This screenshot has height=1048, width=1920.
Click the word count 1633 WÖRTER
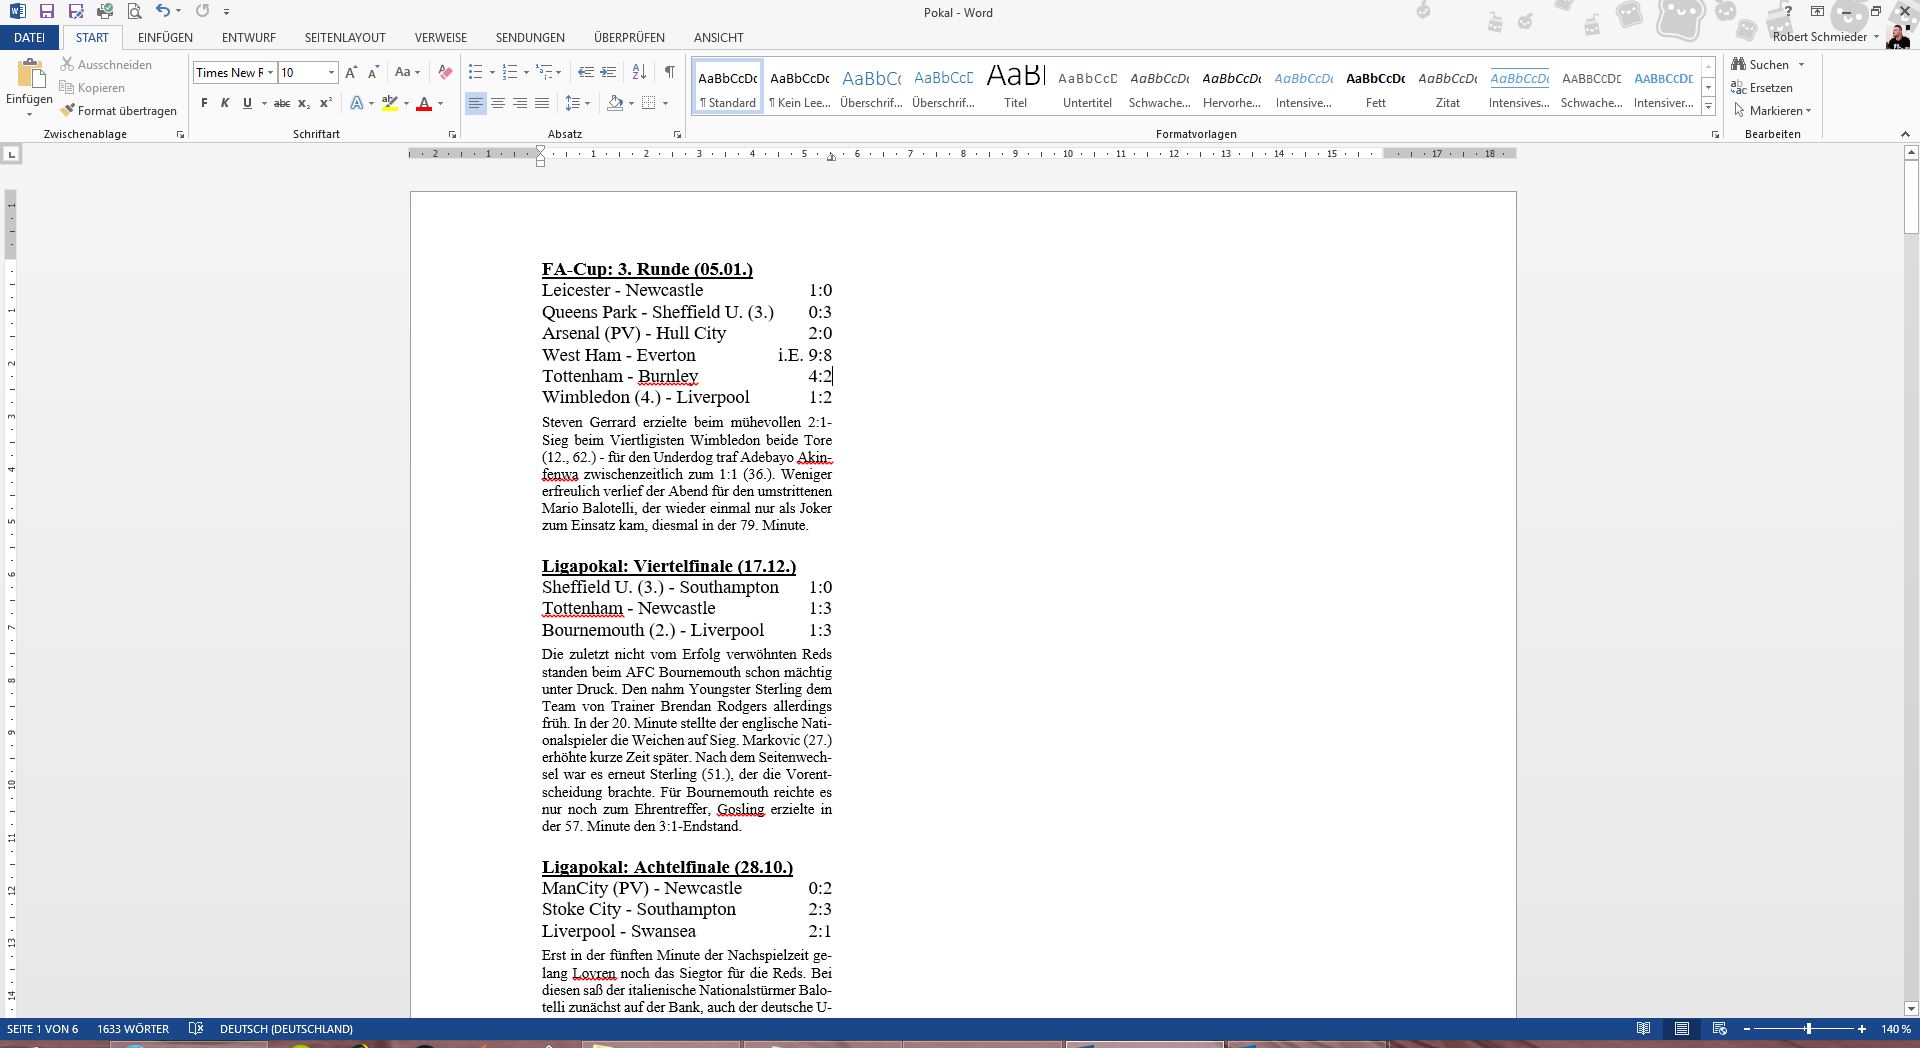pos(133,1029)
